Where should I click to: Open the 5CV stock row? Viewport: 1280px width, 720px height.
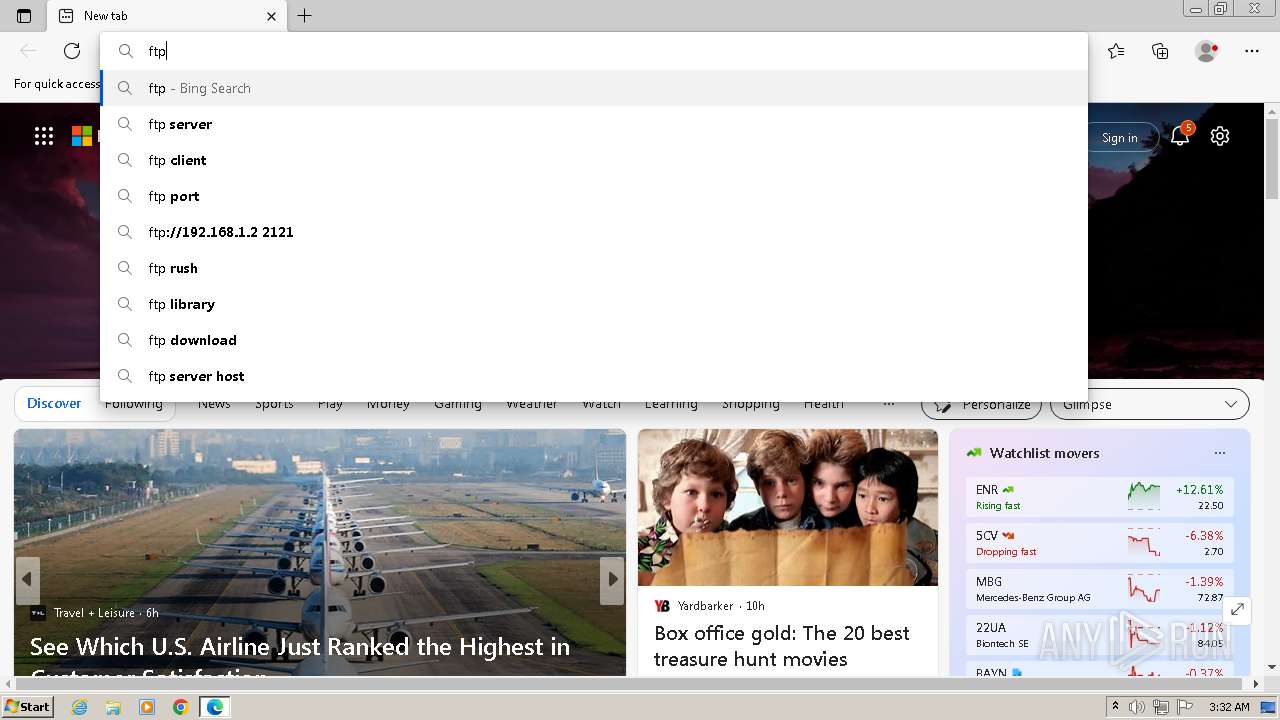1100,543
